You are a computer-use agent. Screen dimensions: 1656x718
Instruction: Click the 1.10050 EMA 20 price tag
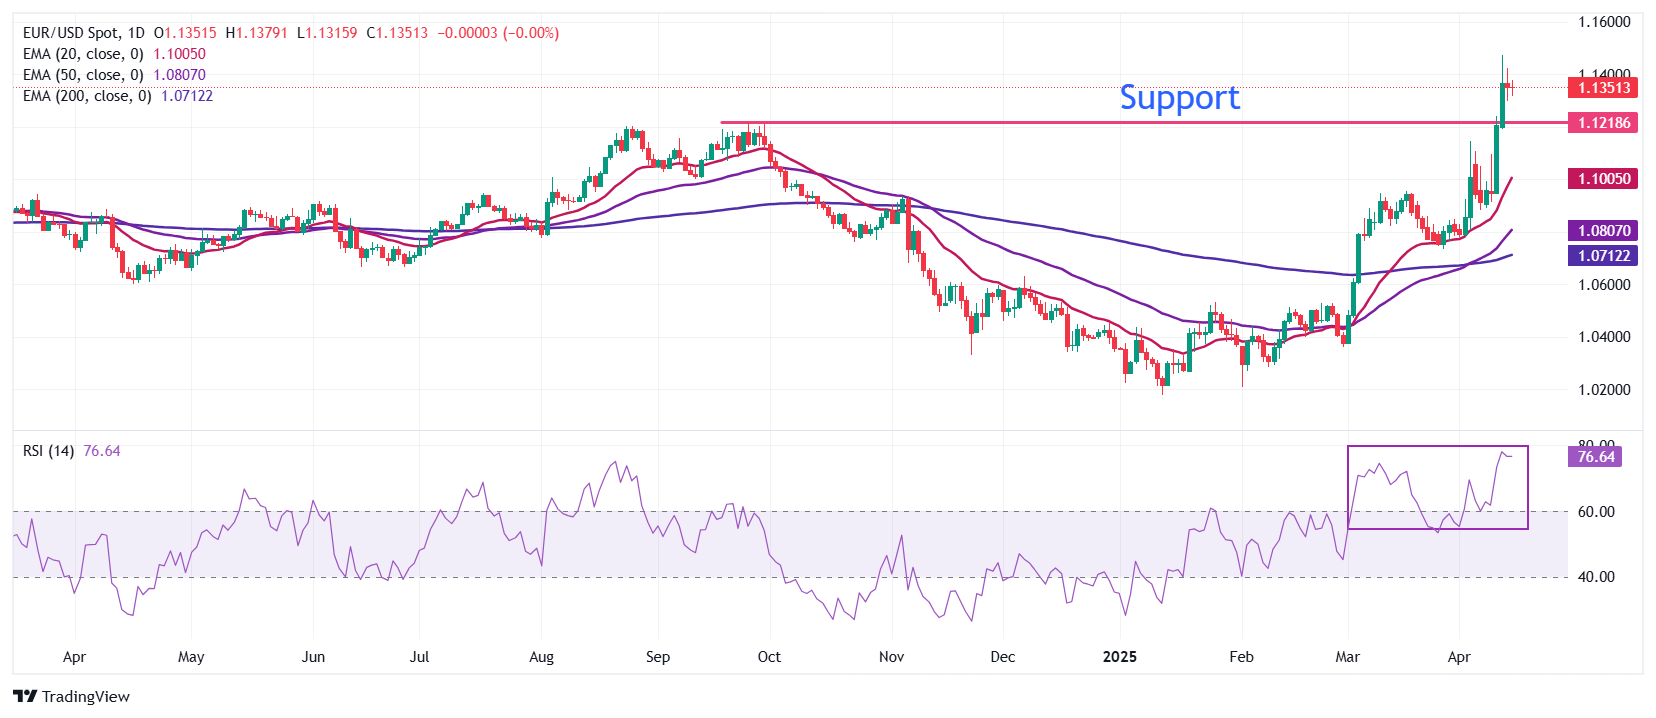pos(1604,179)
